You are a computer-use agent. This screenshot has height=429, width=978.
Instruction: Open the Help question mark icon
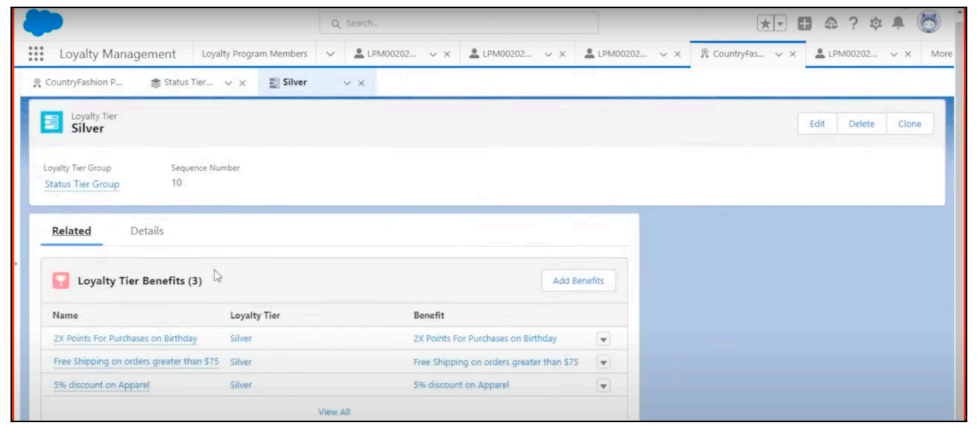pyautogui.click(x=852, y=23)
